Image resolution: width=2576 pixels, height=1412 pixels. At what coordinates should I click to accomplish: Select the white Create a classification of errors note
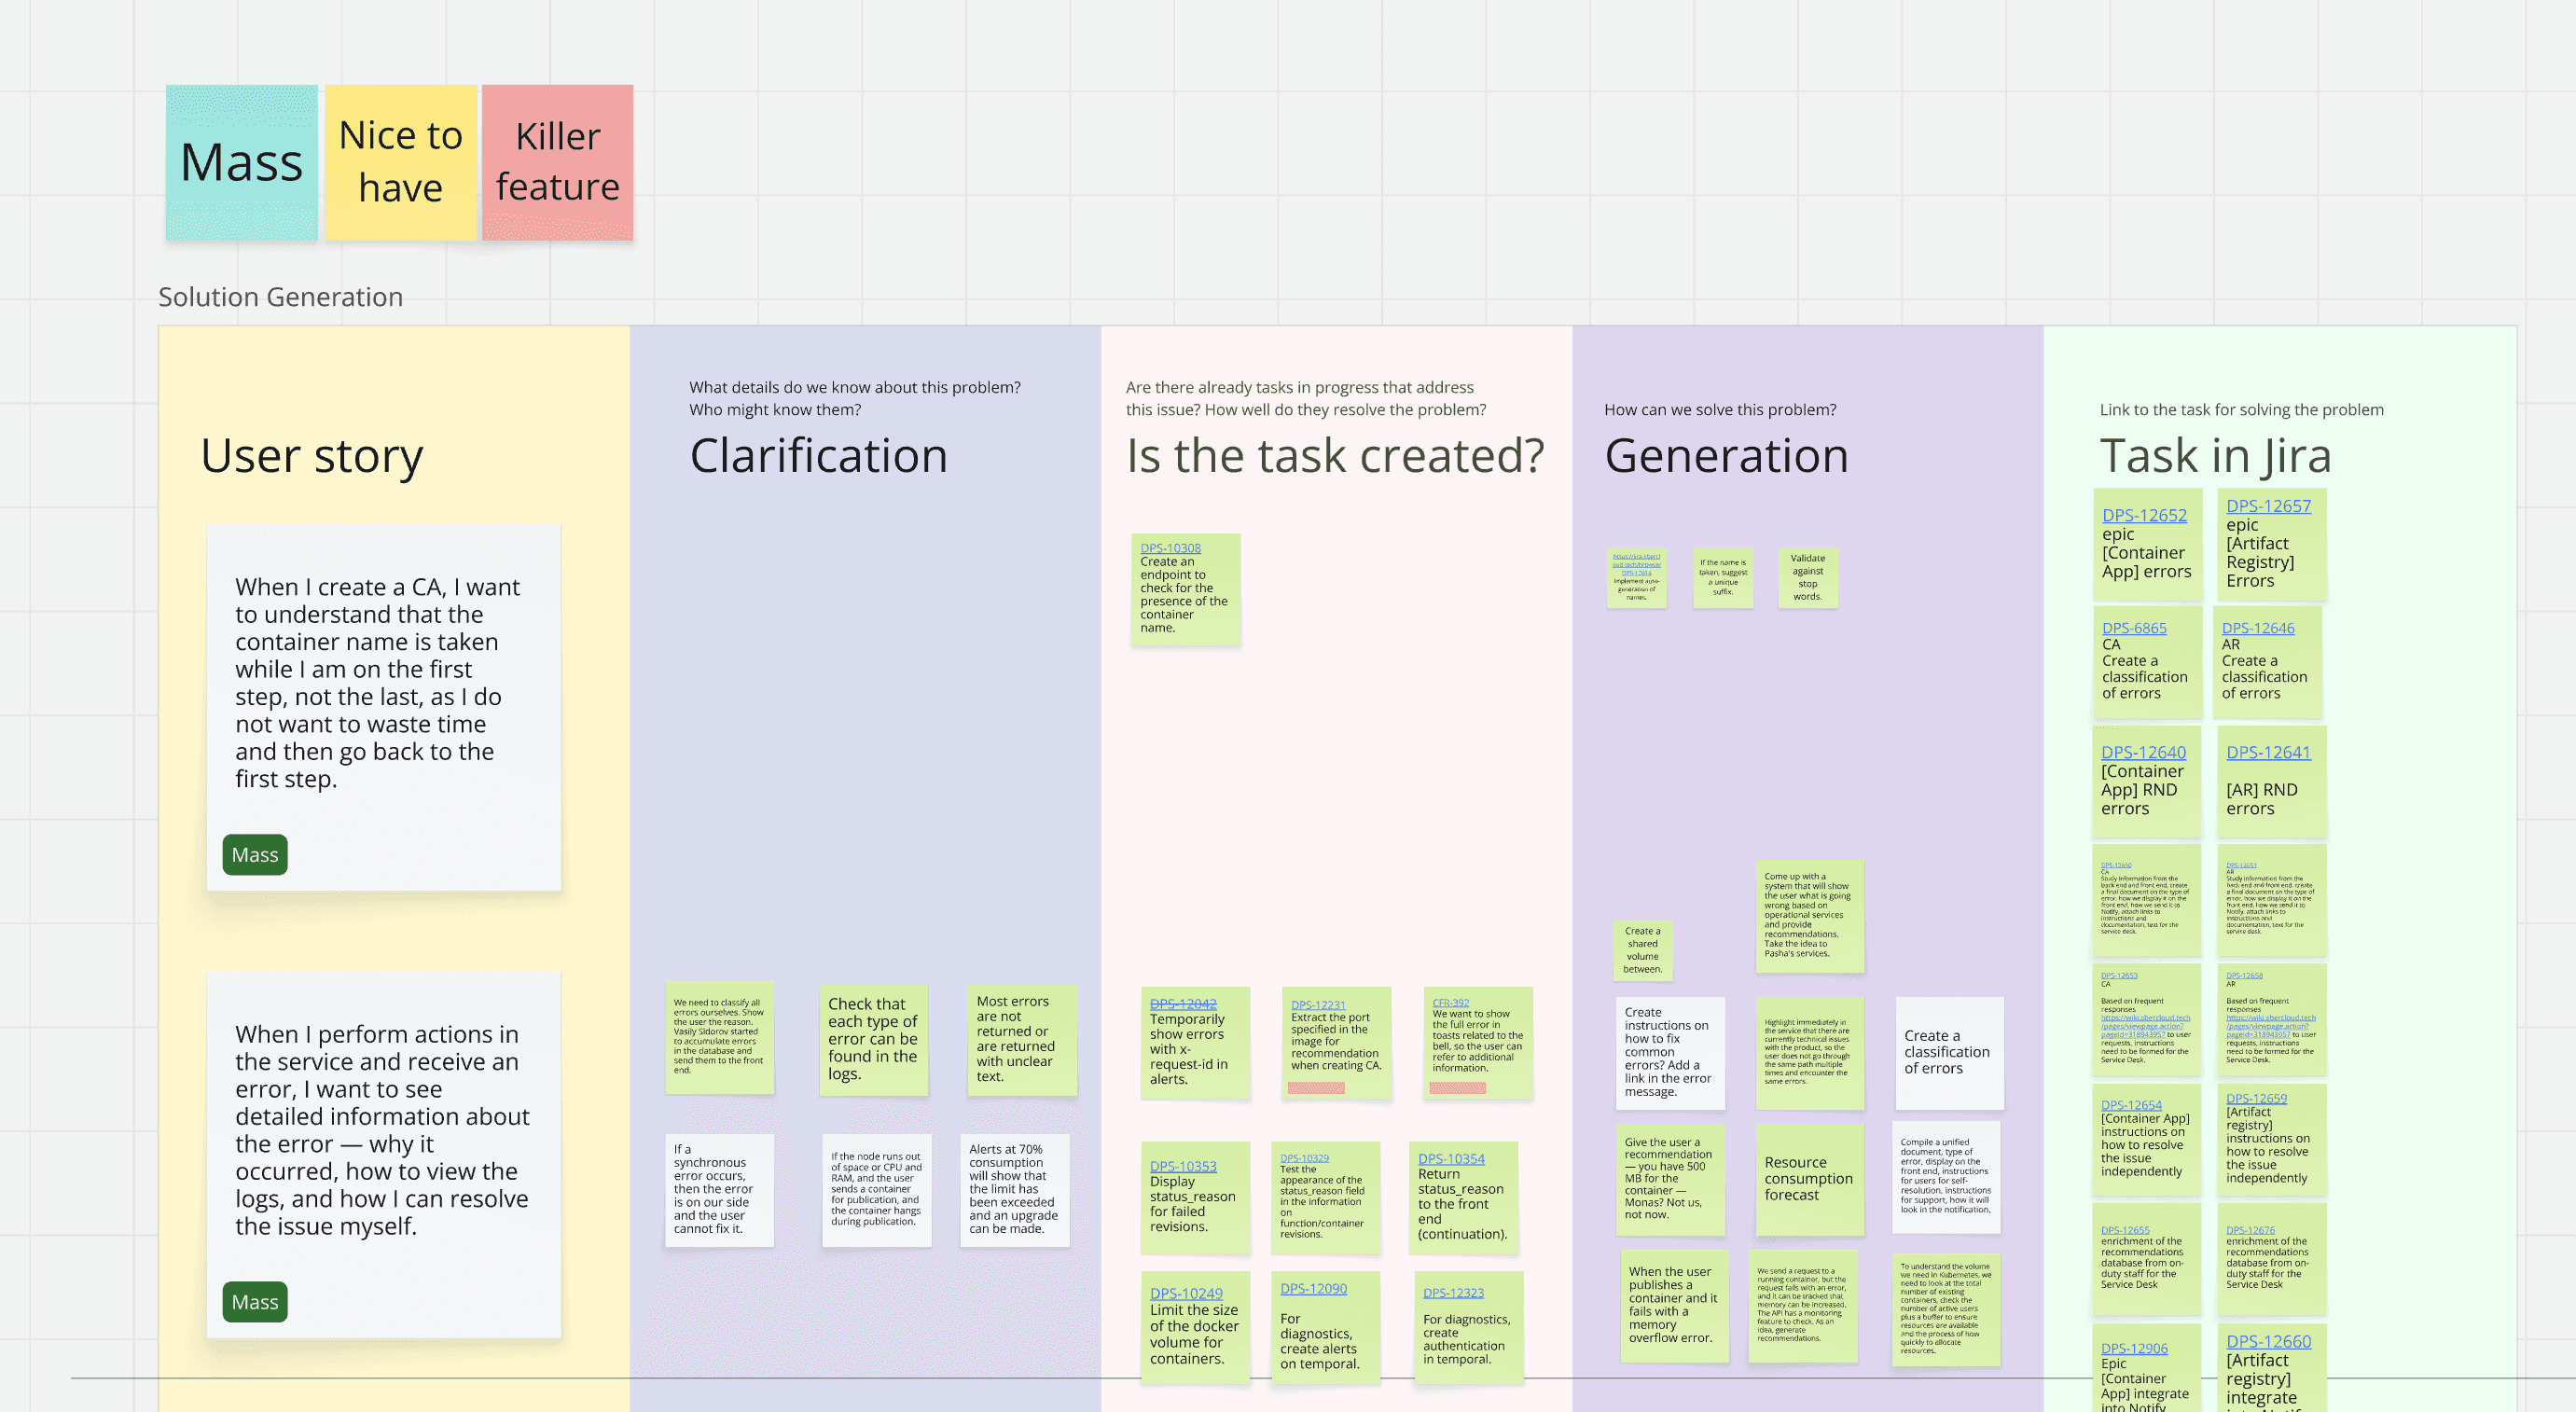pyautogui.click(x=1948, y=1052)
